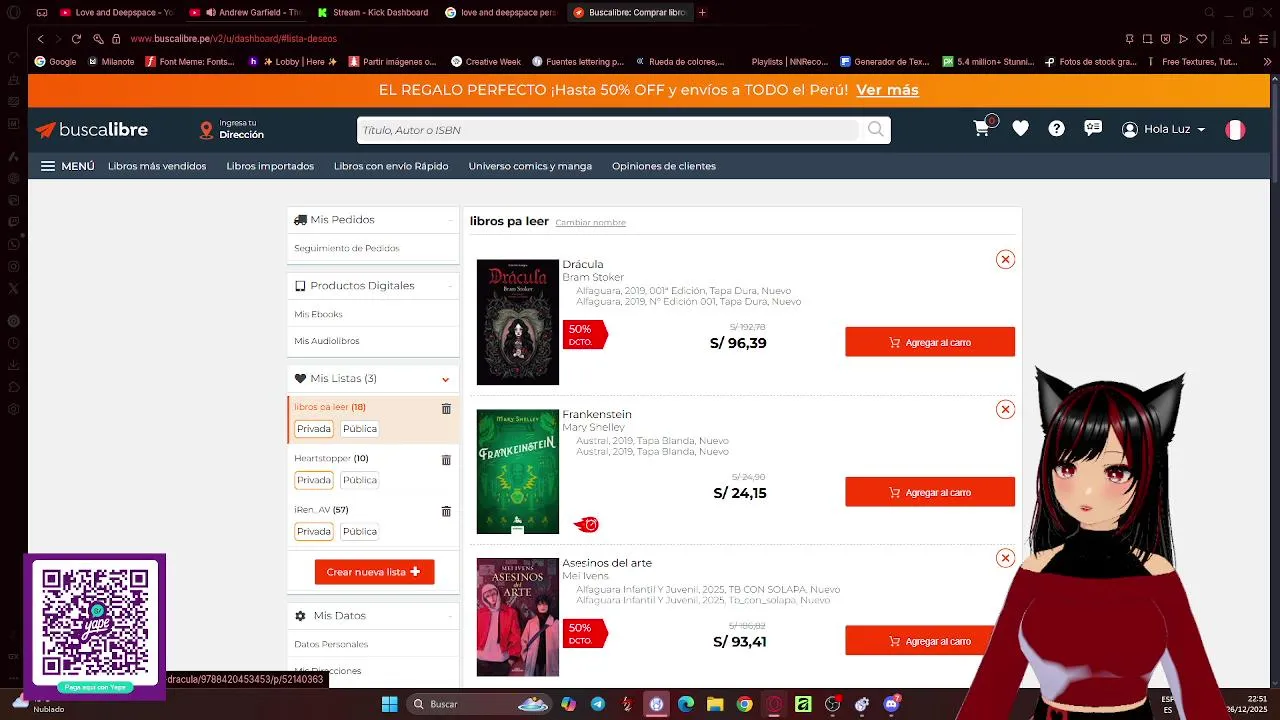Open the Hola Luz account dropdown
1280x720 pixels.
pos(1163,129)
